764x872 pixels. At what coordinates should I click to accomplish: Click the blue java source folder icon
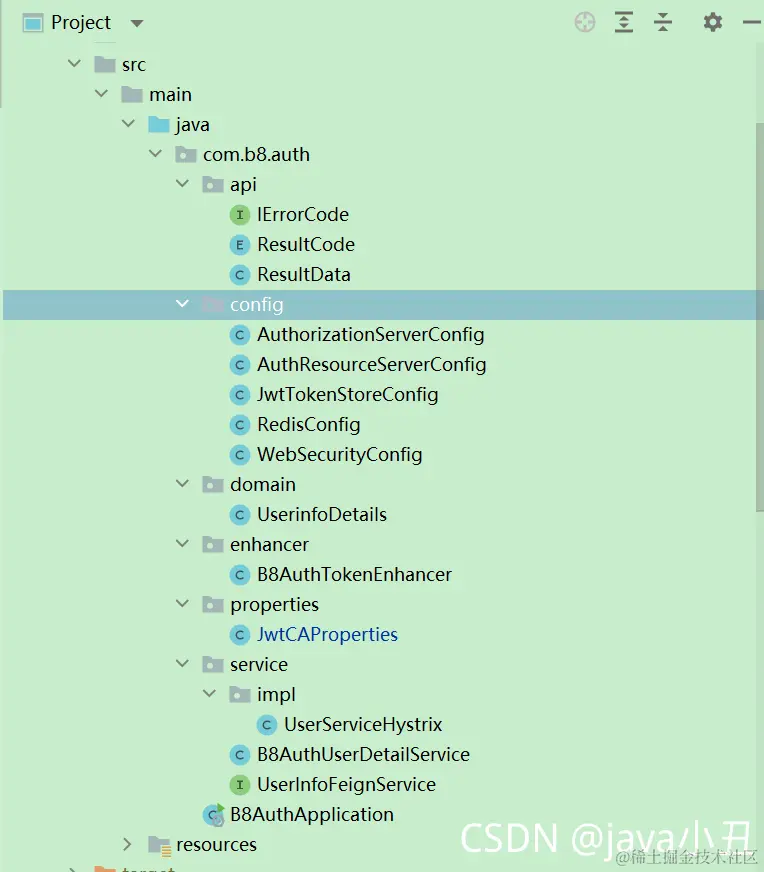click(x=159, y=125)
